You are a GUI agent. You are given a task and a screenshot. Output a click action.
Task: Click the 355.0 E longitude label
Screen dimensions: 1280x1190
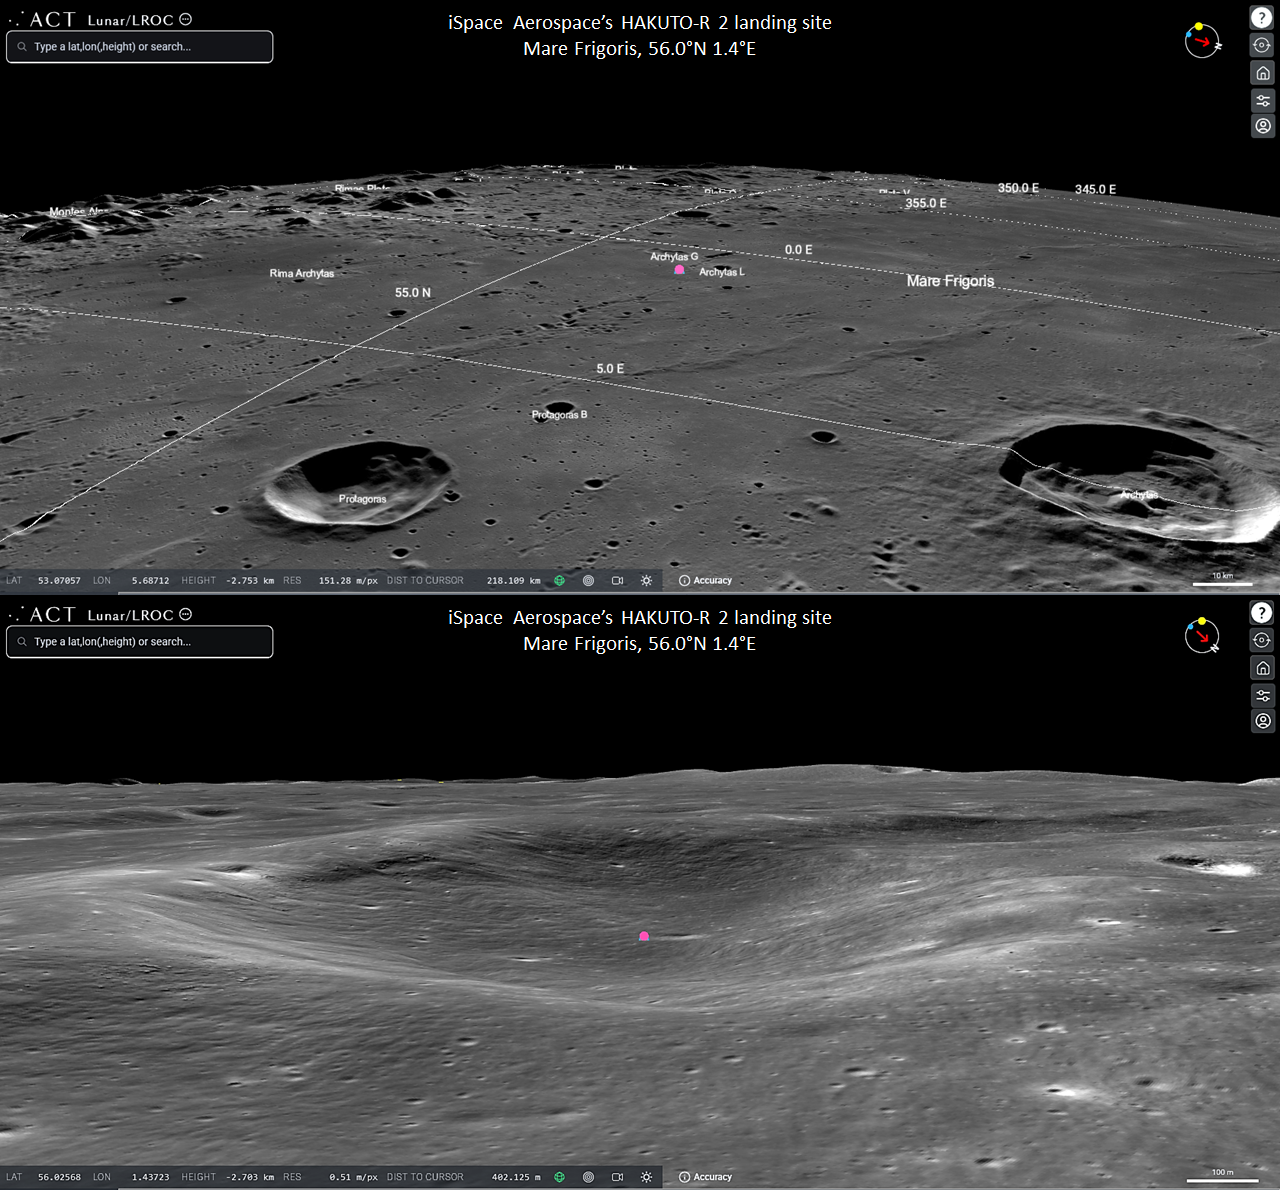926,203
